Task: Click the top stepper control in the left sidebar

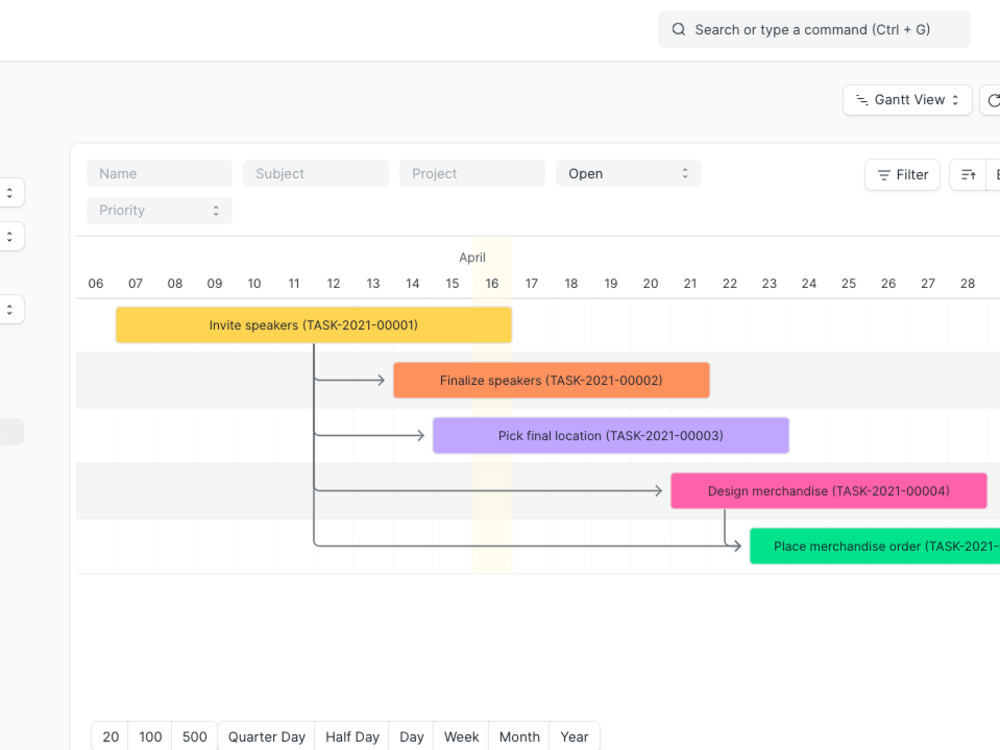Action: [8, 192]
